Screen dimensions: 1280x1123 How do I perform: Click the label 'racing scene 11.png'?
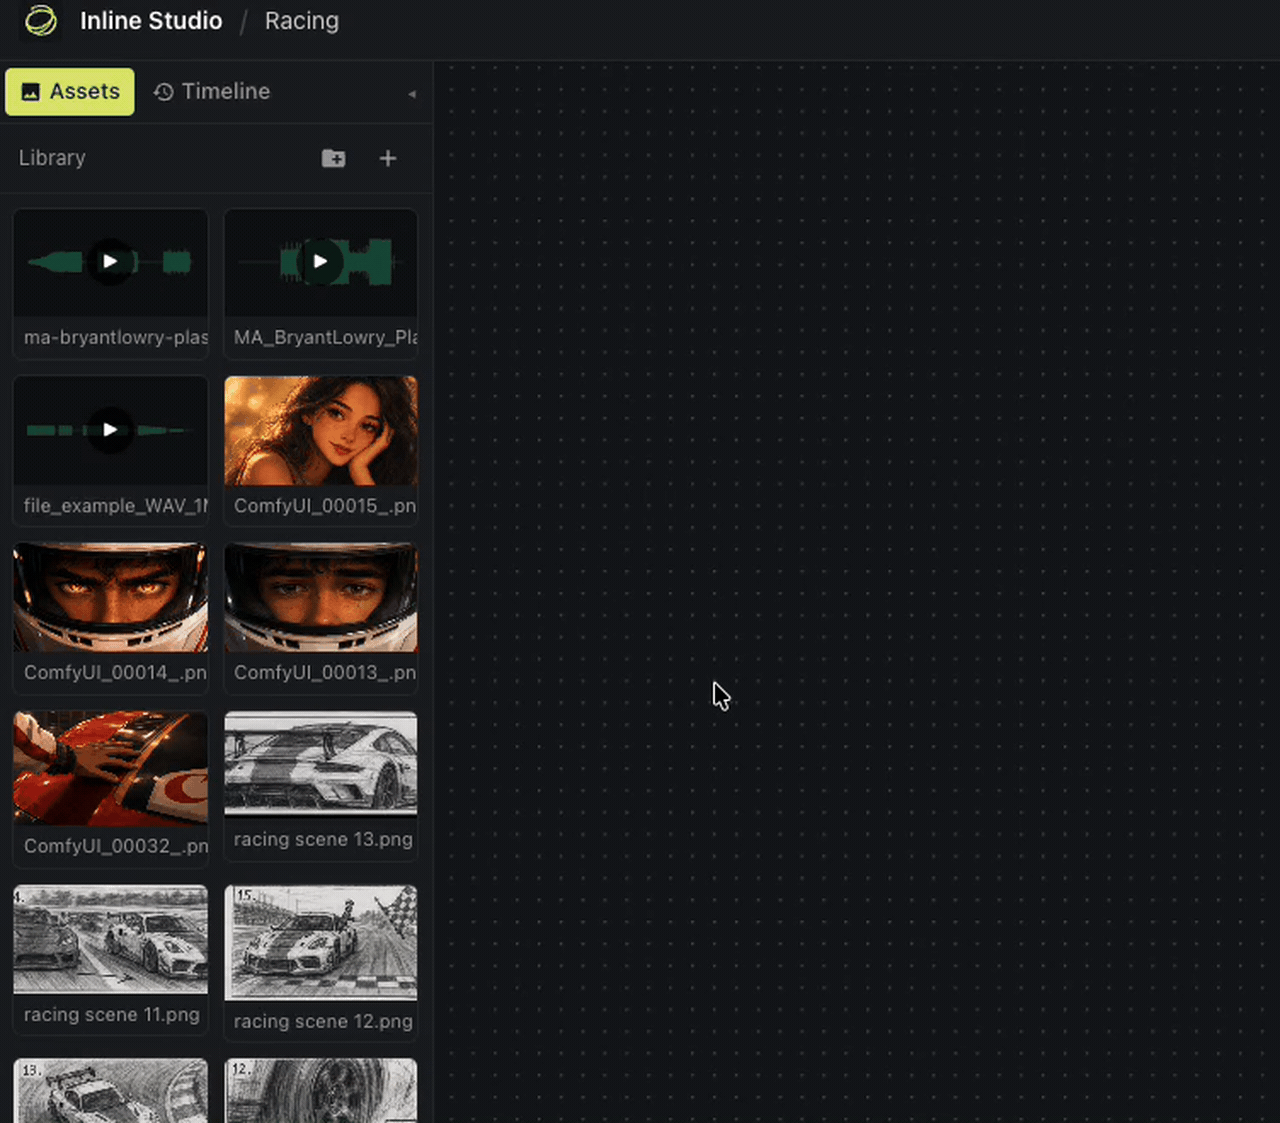pyautogui.click(x=112, y=1015)
